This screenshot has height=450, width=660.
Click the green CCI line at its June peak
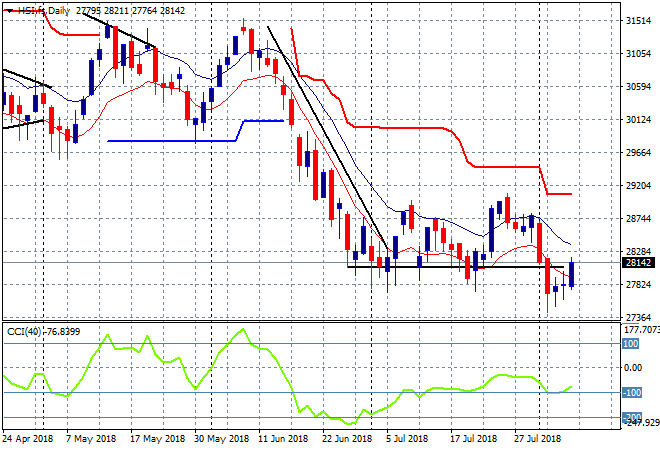pyautogui.click(x=243, y=329)
